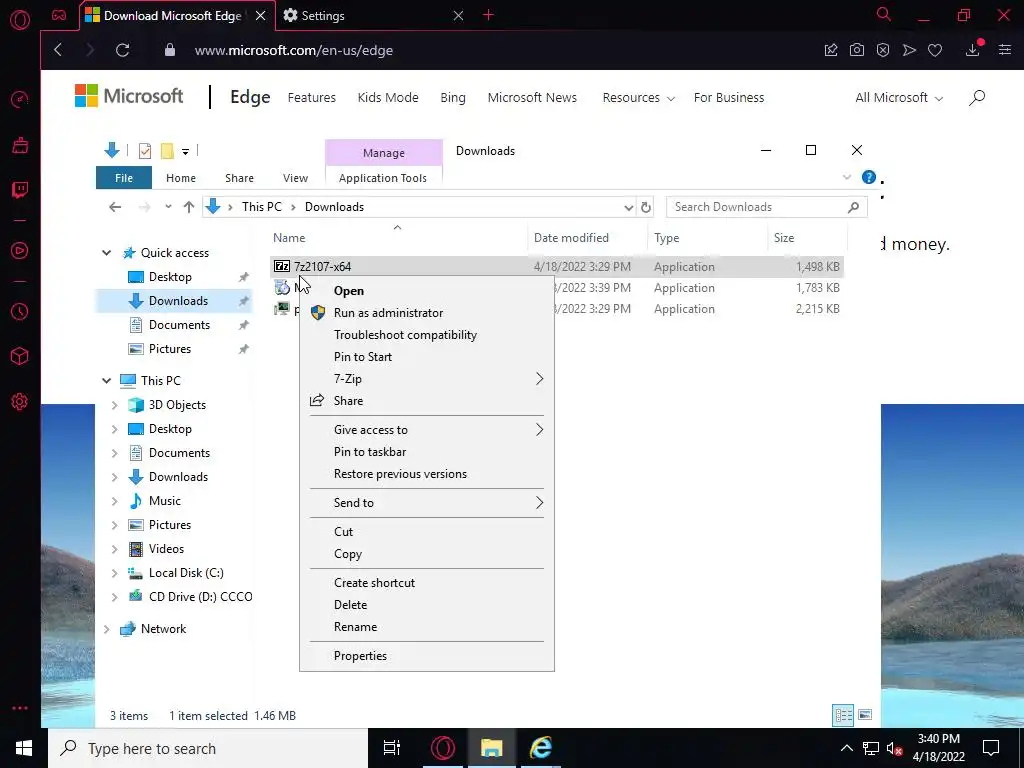Open Give access to submenu
This screenshot has width=1024, height=768.
(x=427, y=430)
